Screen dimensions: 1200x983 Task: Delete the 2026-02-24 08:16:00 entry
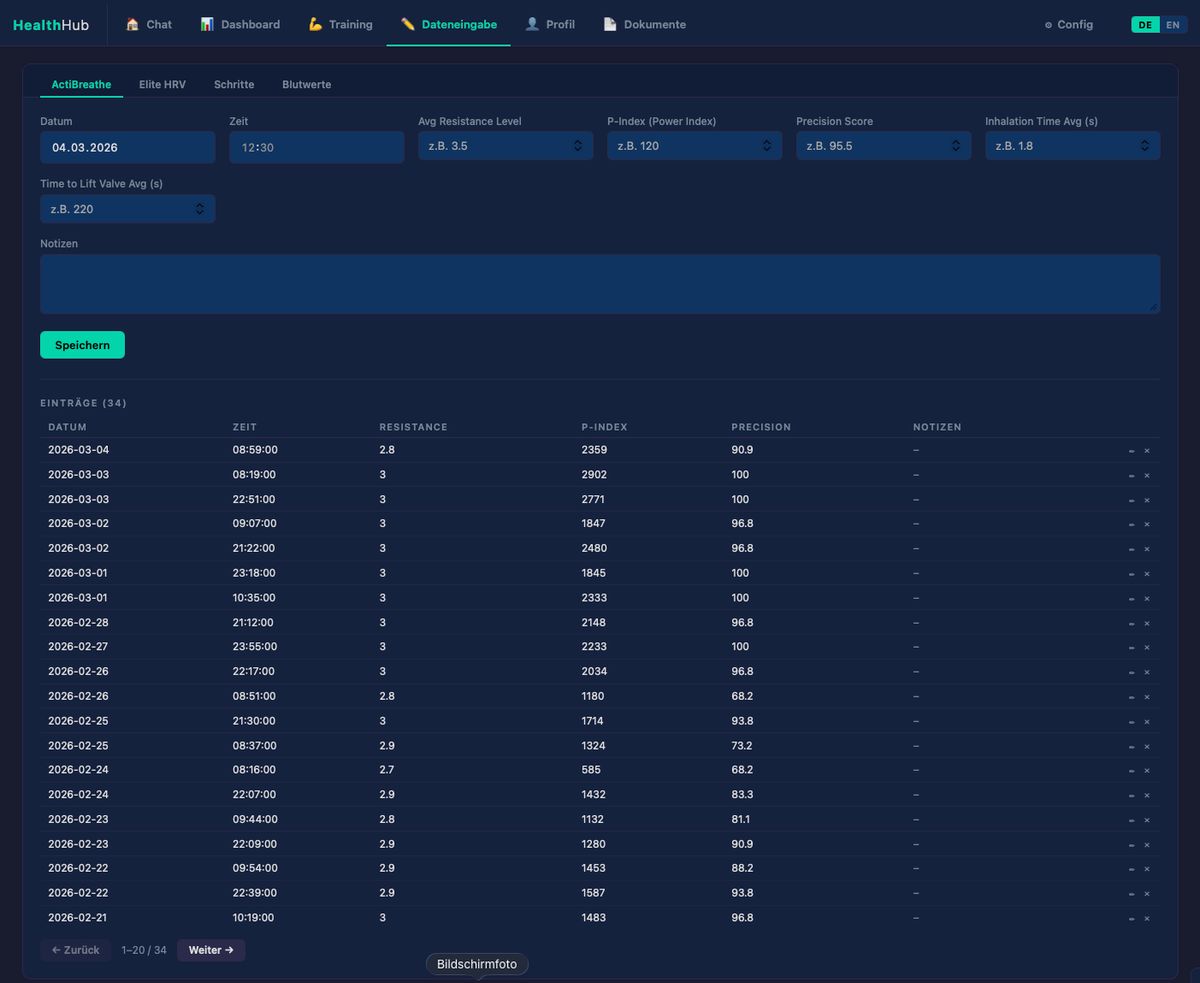[1147, 771]
